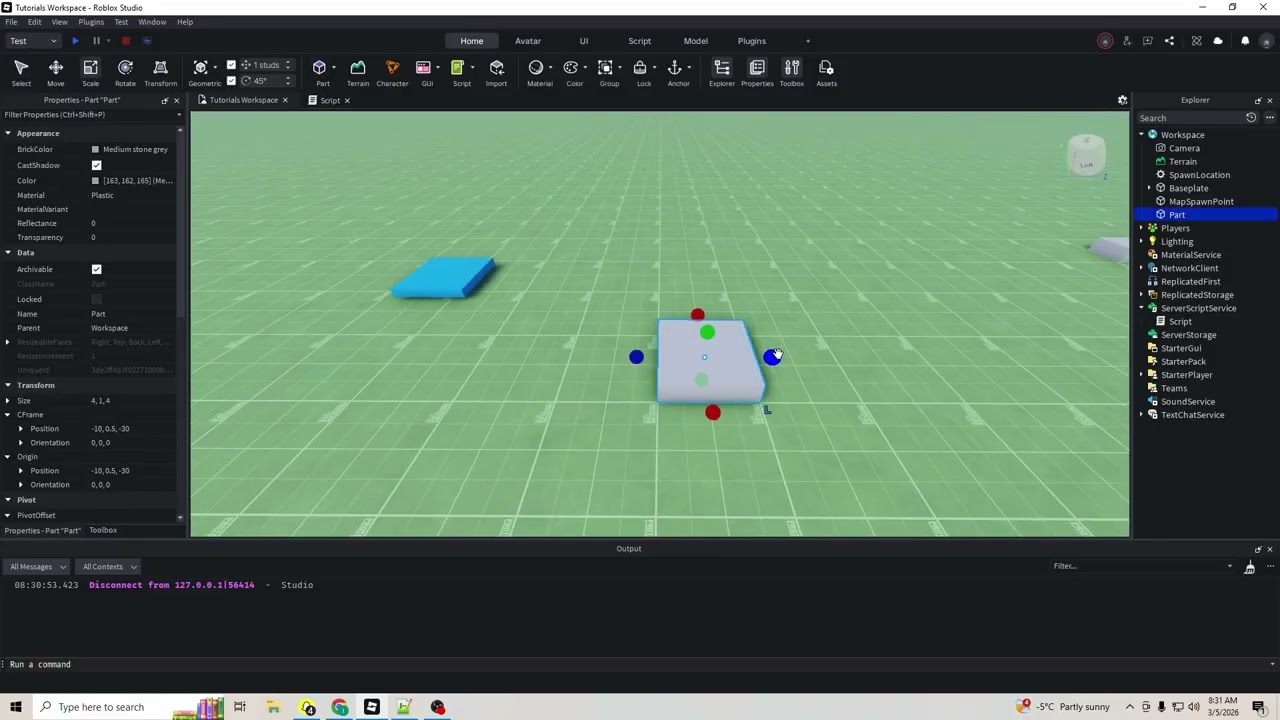Screen dimensions: 1280x720
Task: Toggle the CastShadow checkbox
Action: point(96,165)
